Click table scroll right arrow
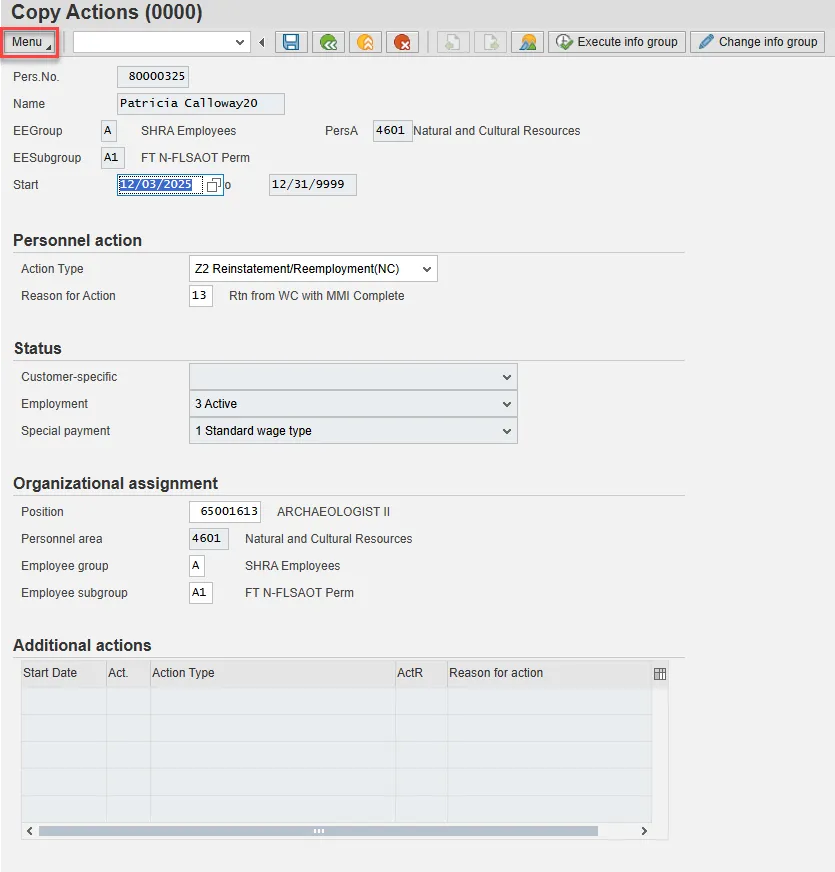The height and width of the screenshot is (872, 835). coord(644,831)
